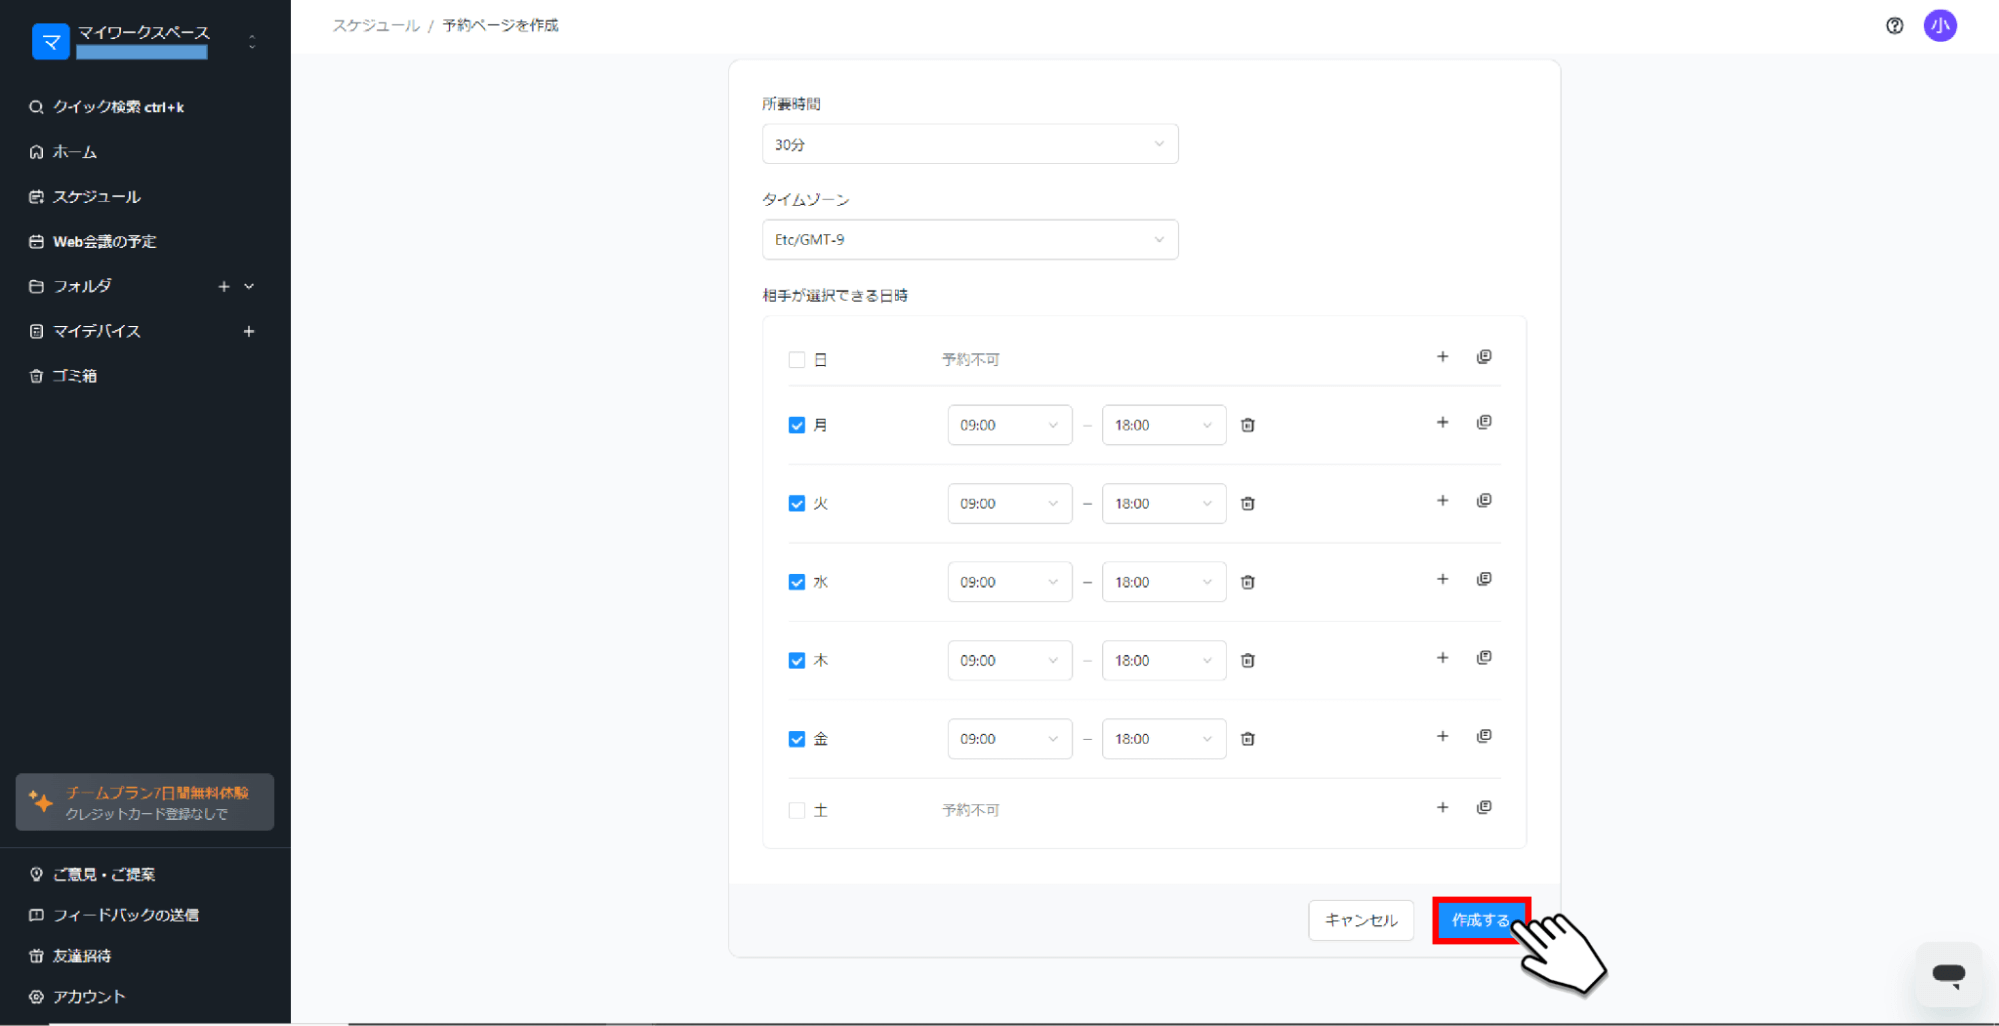Click the help question mark icon
Screen dimensions: 1999x1026
coord(1894,26)
